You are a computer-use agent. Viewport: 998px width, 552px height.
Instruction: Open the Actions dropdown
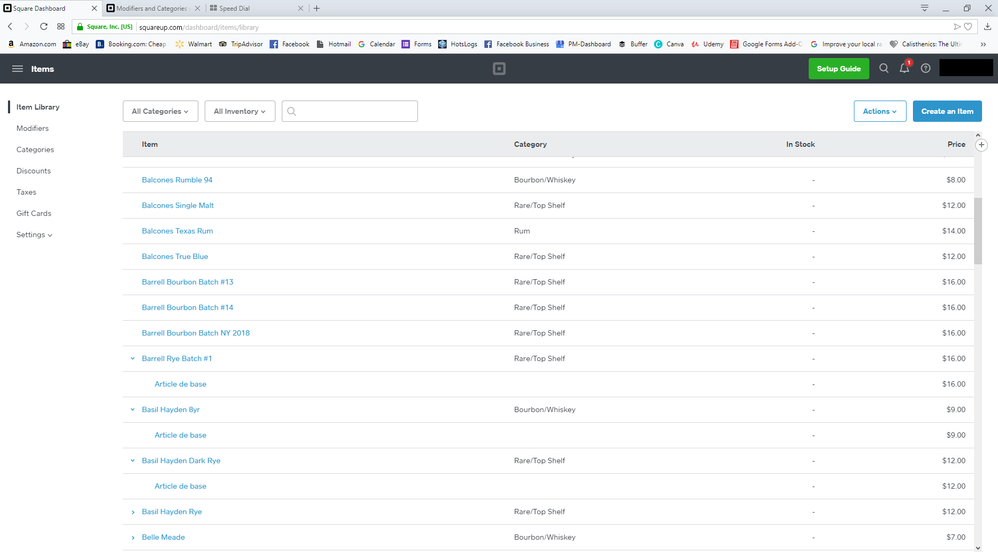[x=880, y=111]
